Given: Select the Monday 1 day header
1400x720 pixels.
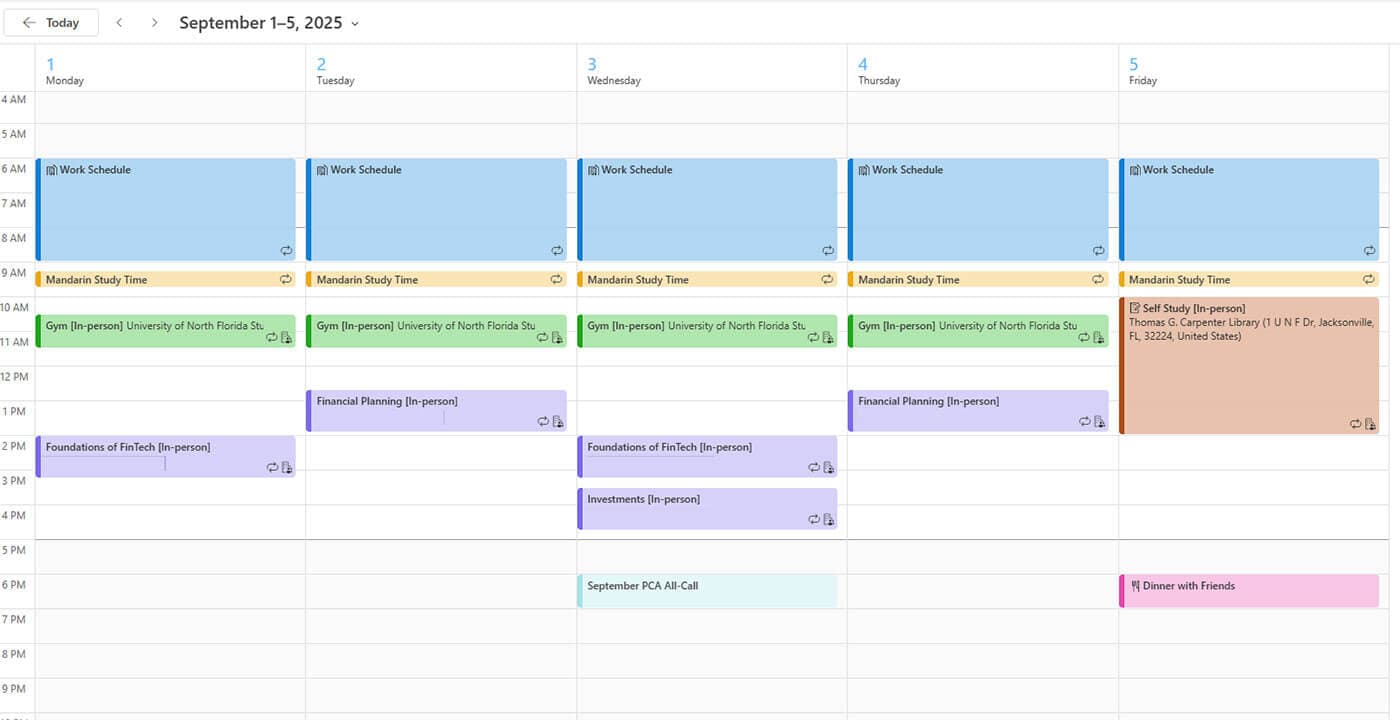Looking at the screenshot, I should click(64, 71).
